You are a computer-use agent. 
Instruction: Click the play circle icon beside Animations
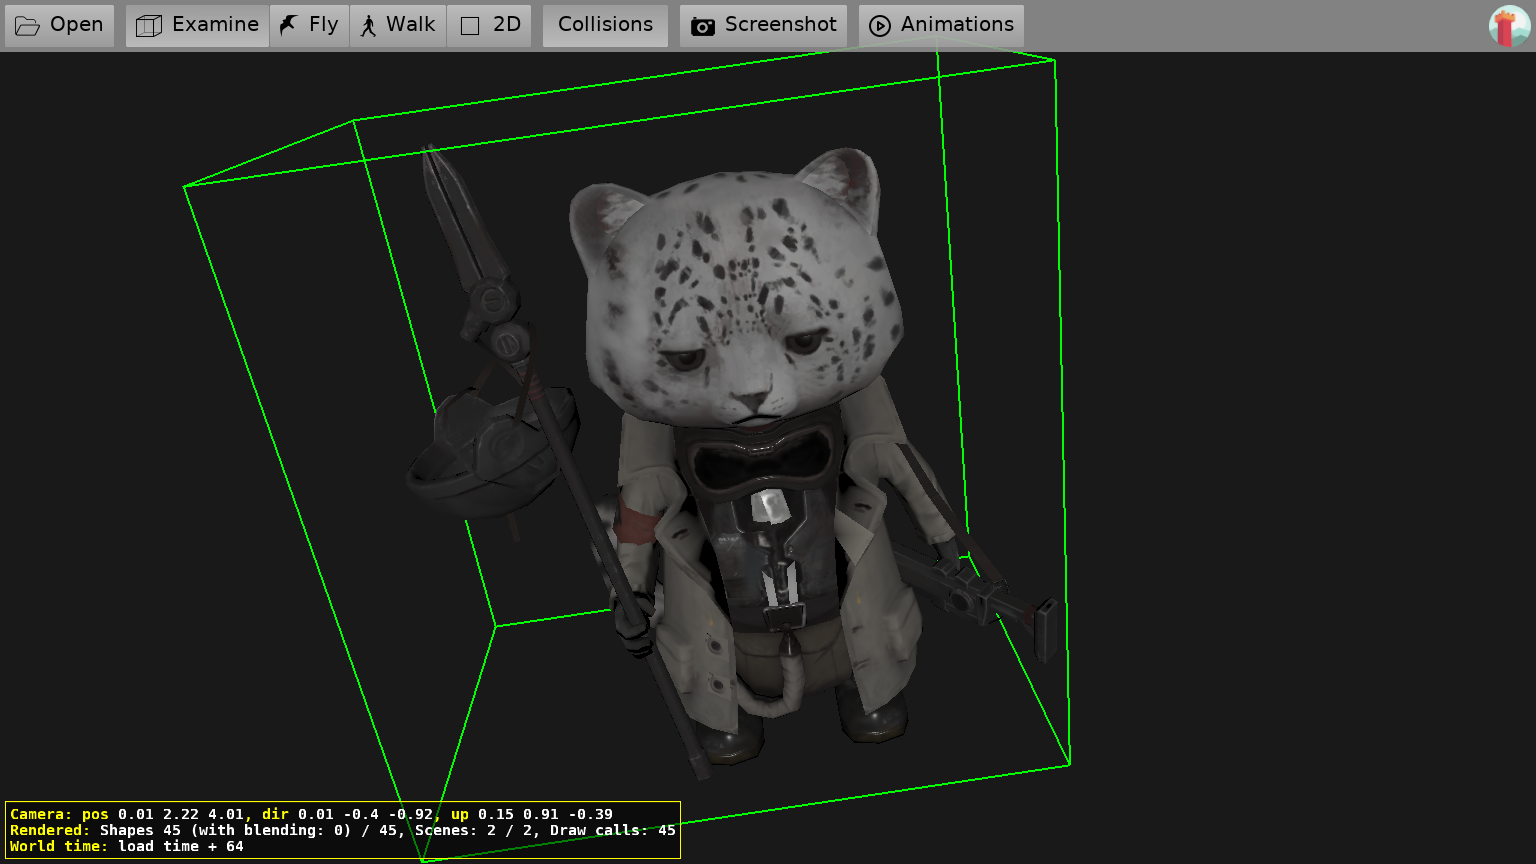pyautogui.click(x=880, y=26)
